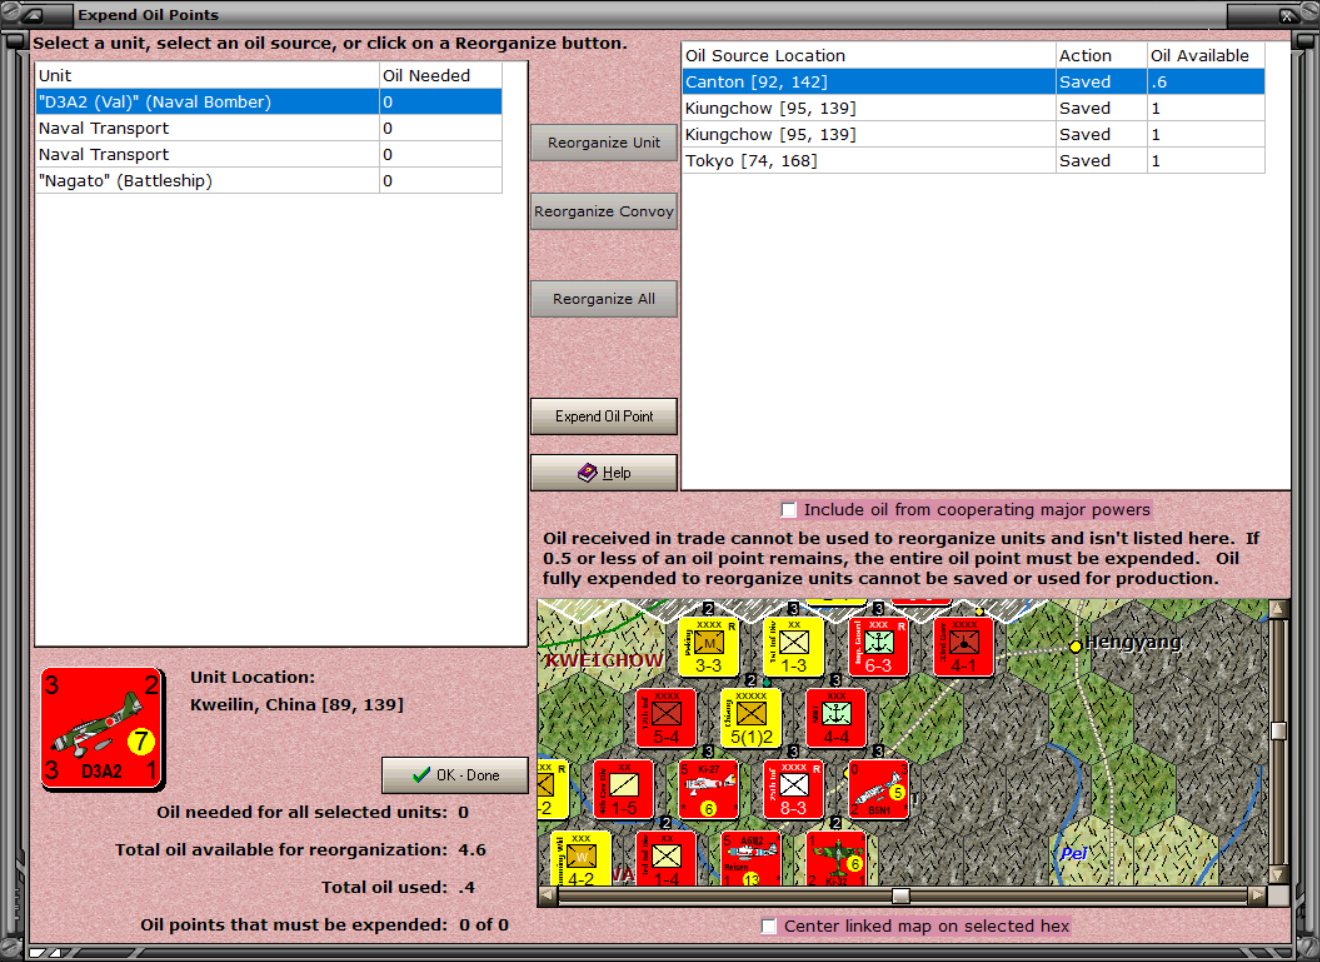Screen dimensions: 1320x962
Task: Click the yellow Chiang 5(1)2 HQ counter
Action: [x=751, y=718]
